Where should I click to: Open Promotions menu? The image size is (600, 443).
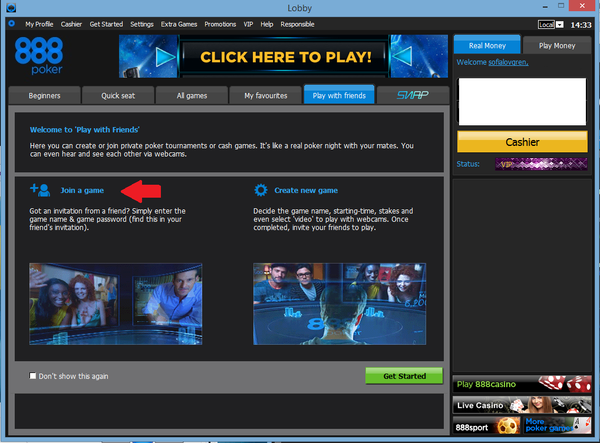(x=220, y=24)
